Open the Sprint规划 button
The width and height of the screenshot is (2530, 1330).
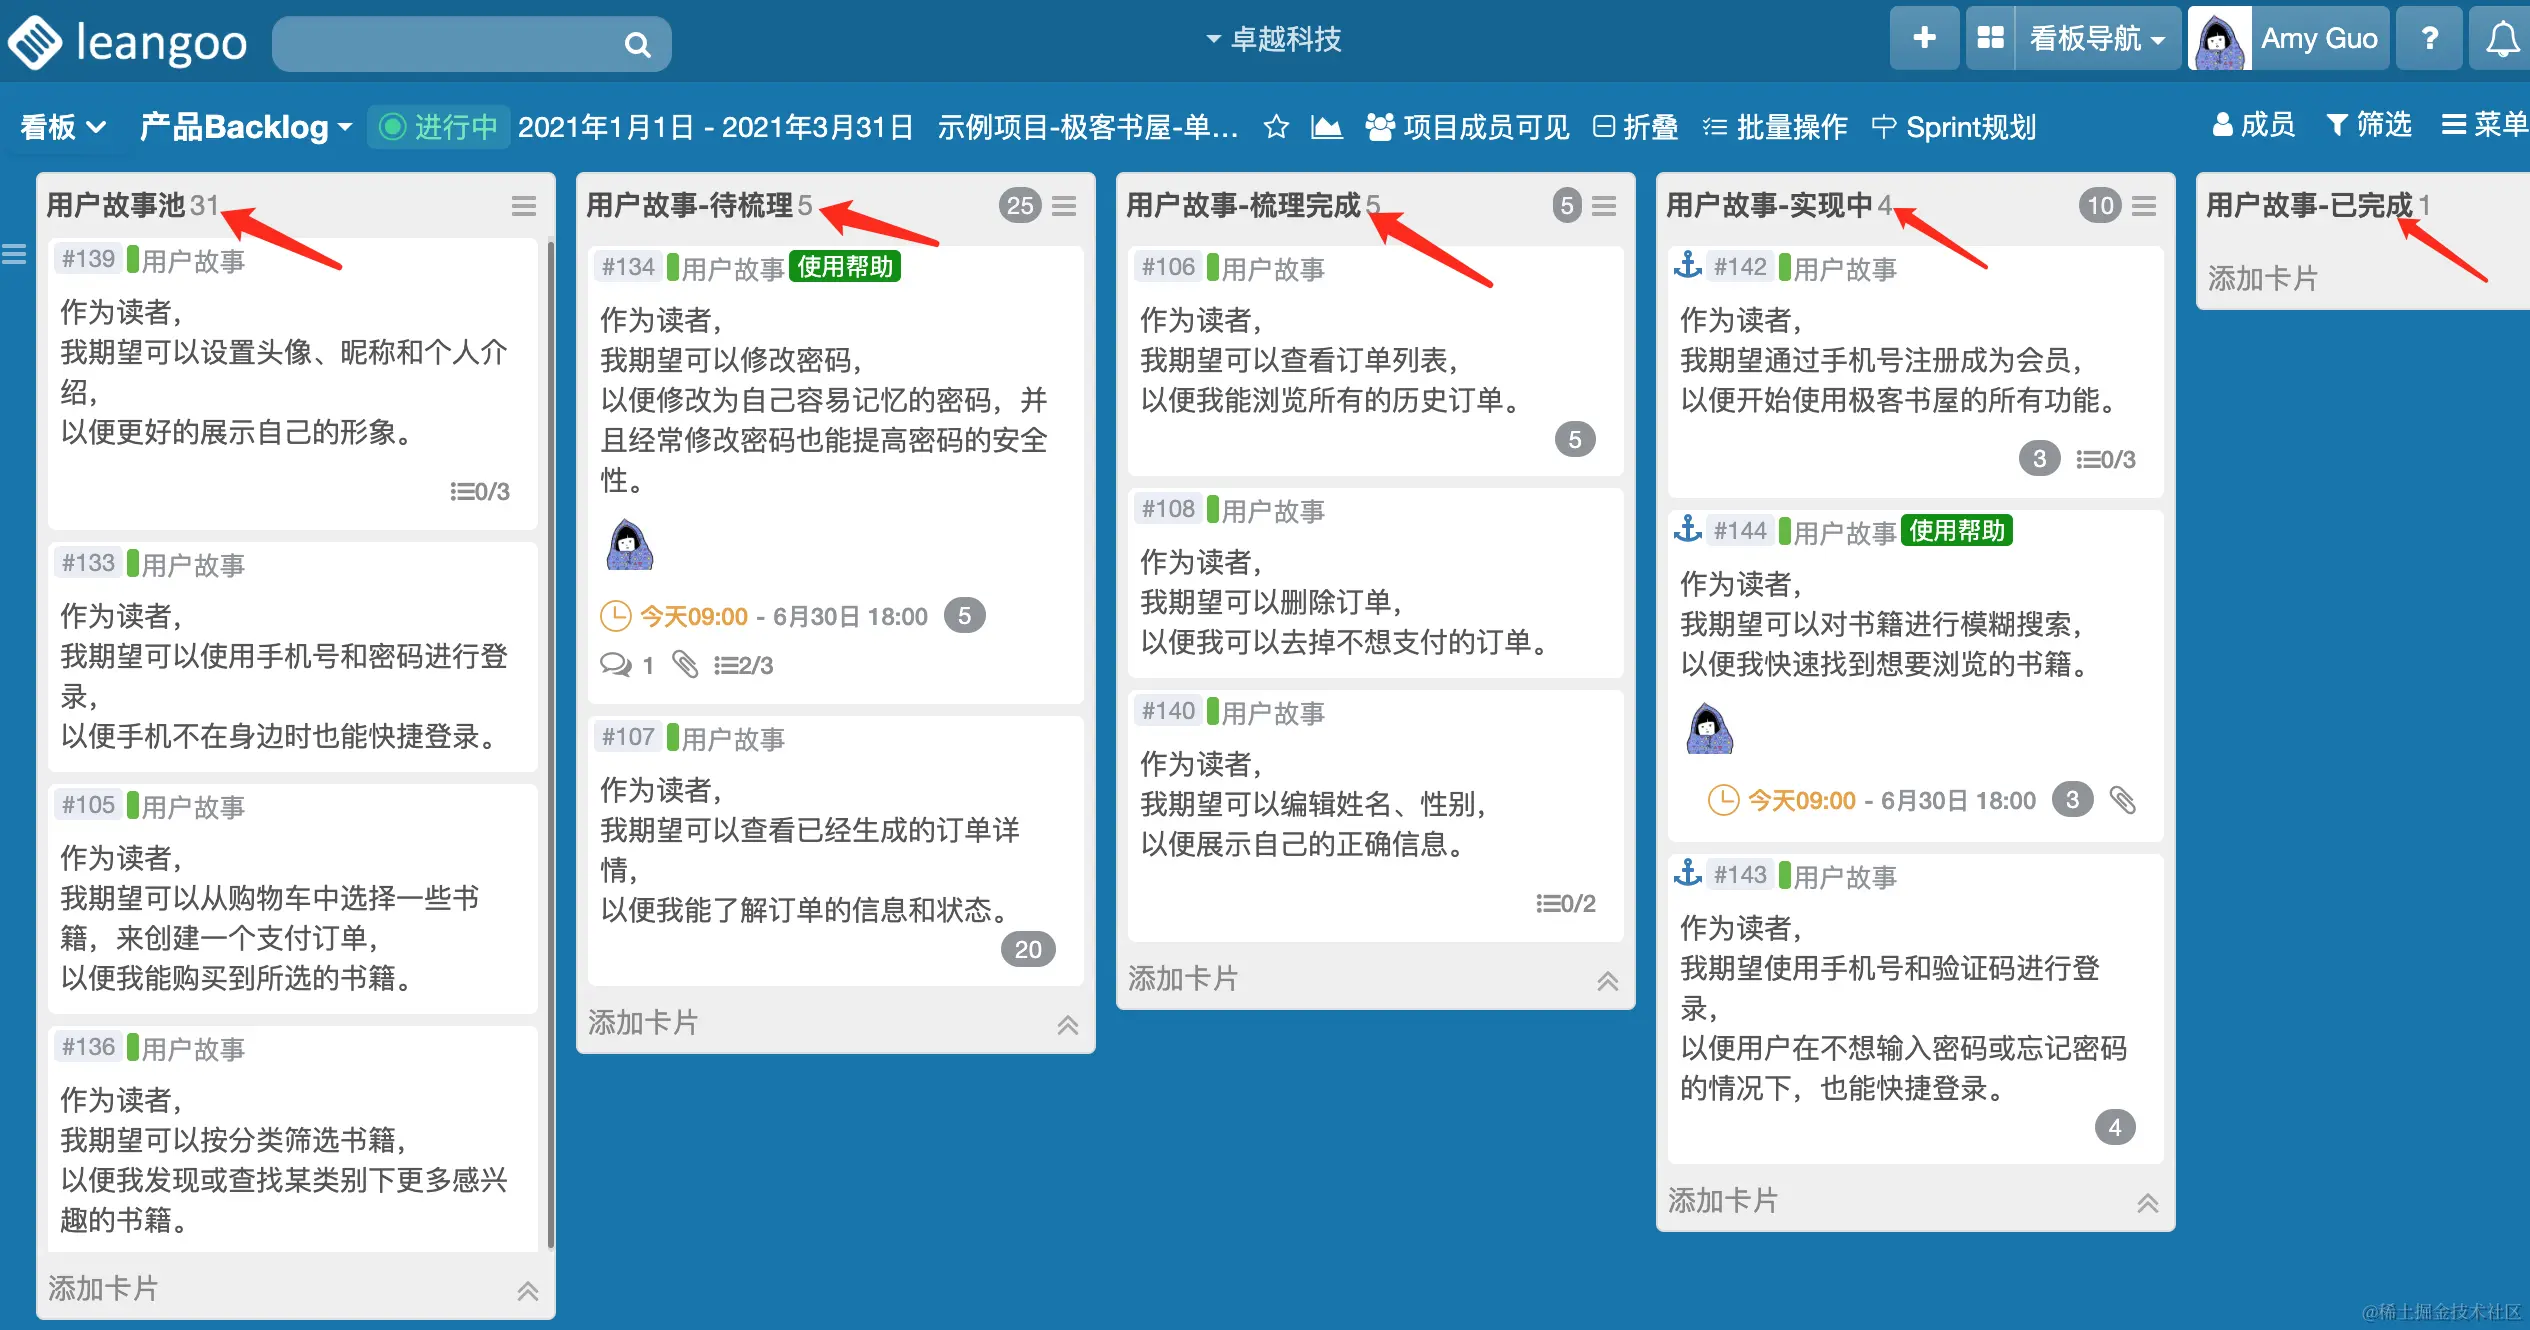(1953, 127)
